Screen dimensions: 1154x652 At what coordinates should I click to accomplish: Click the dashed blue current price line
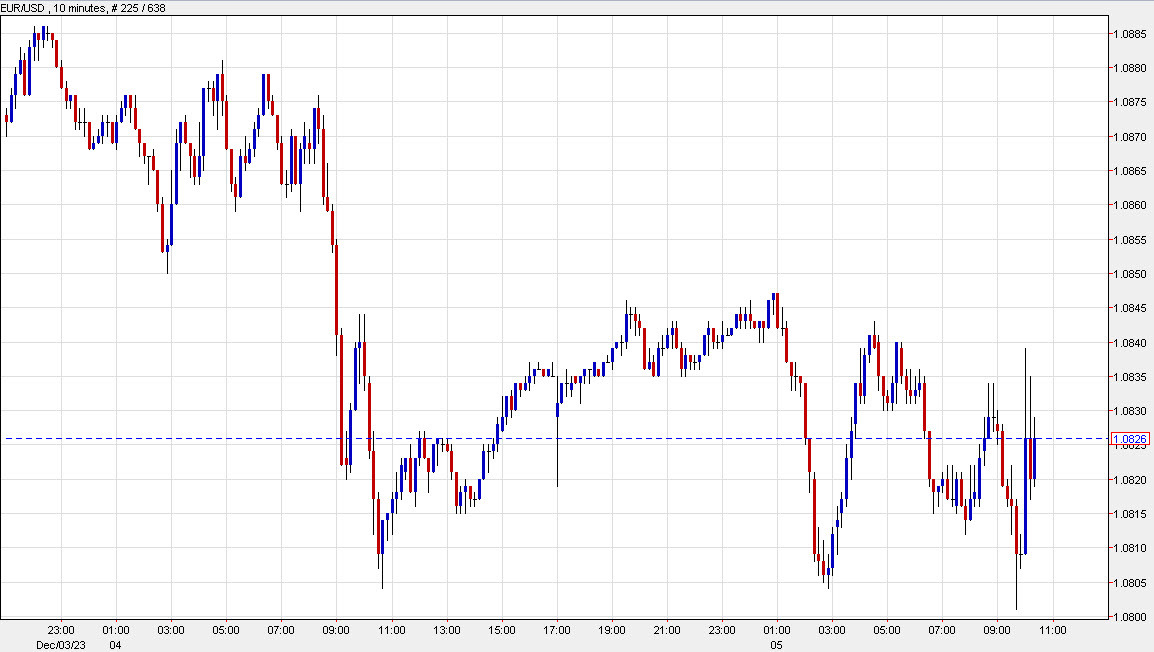pyautogui.click(x=556, y=439)
